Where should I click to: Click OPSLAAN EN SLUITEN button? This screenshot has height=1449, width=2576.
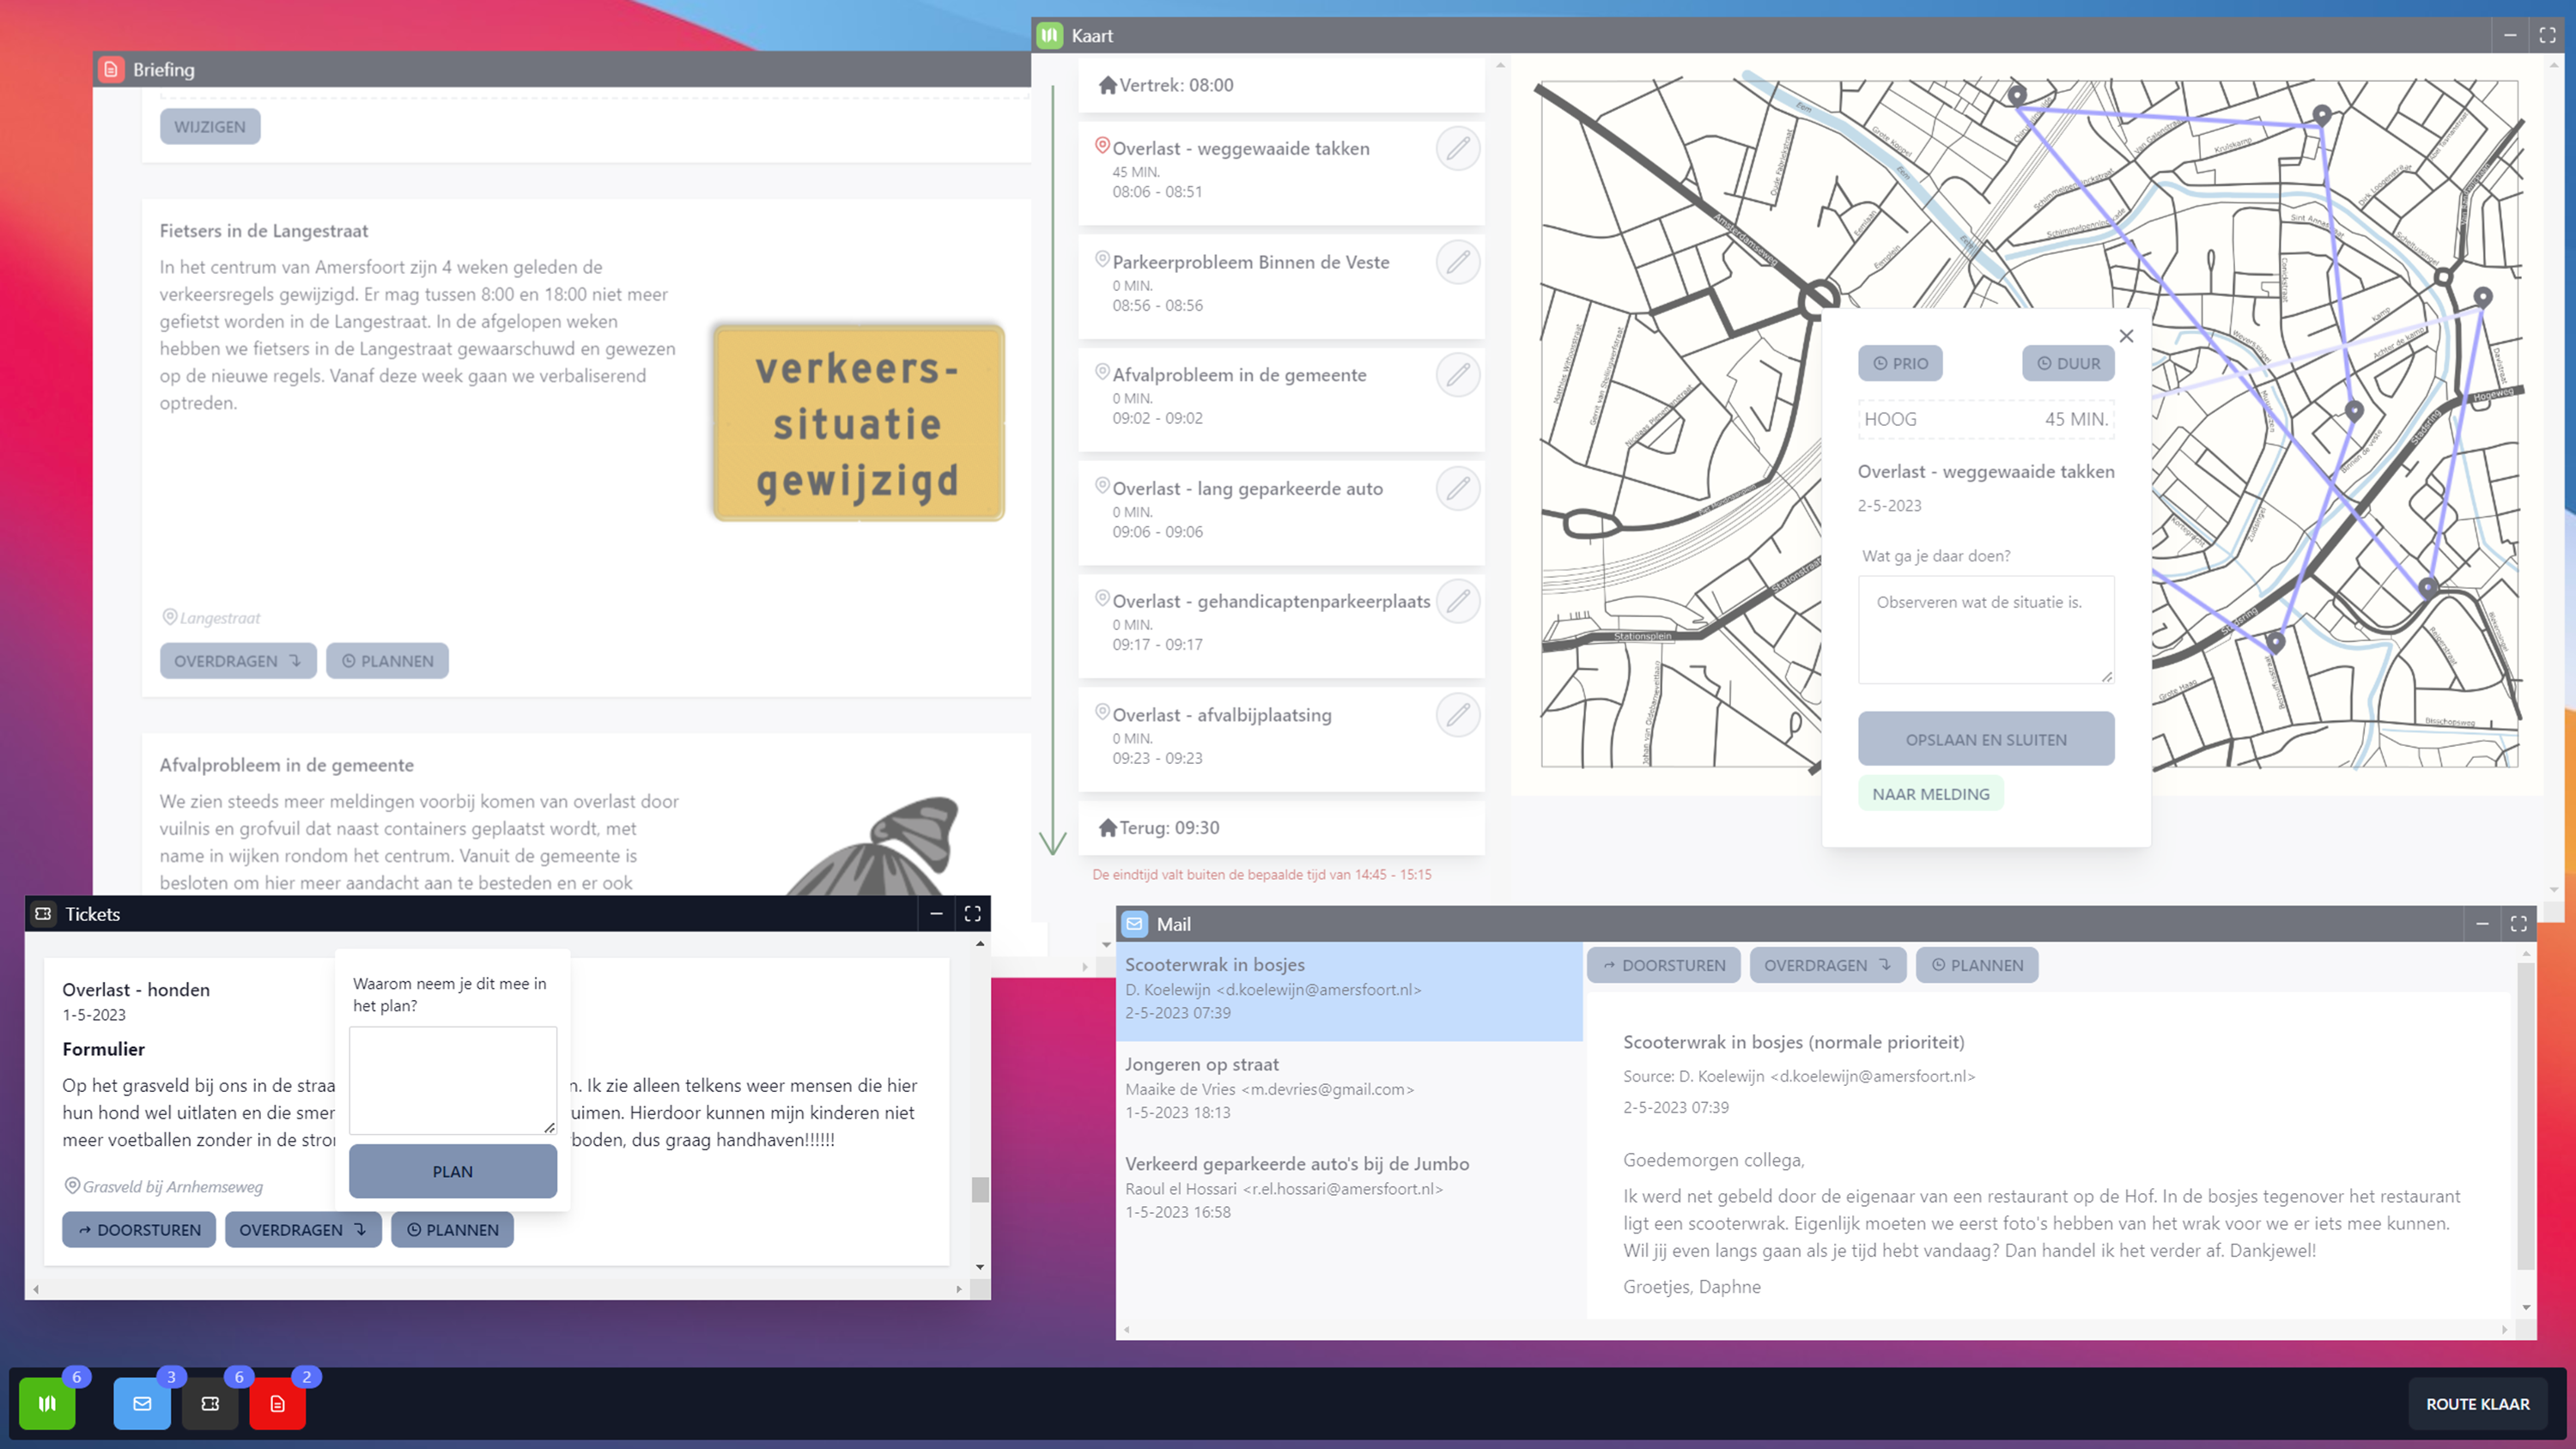point(1985,739)
